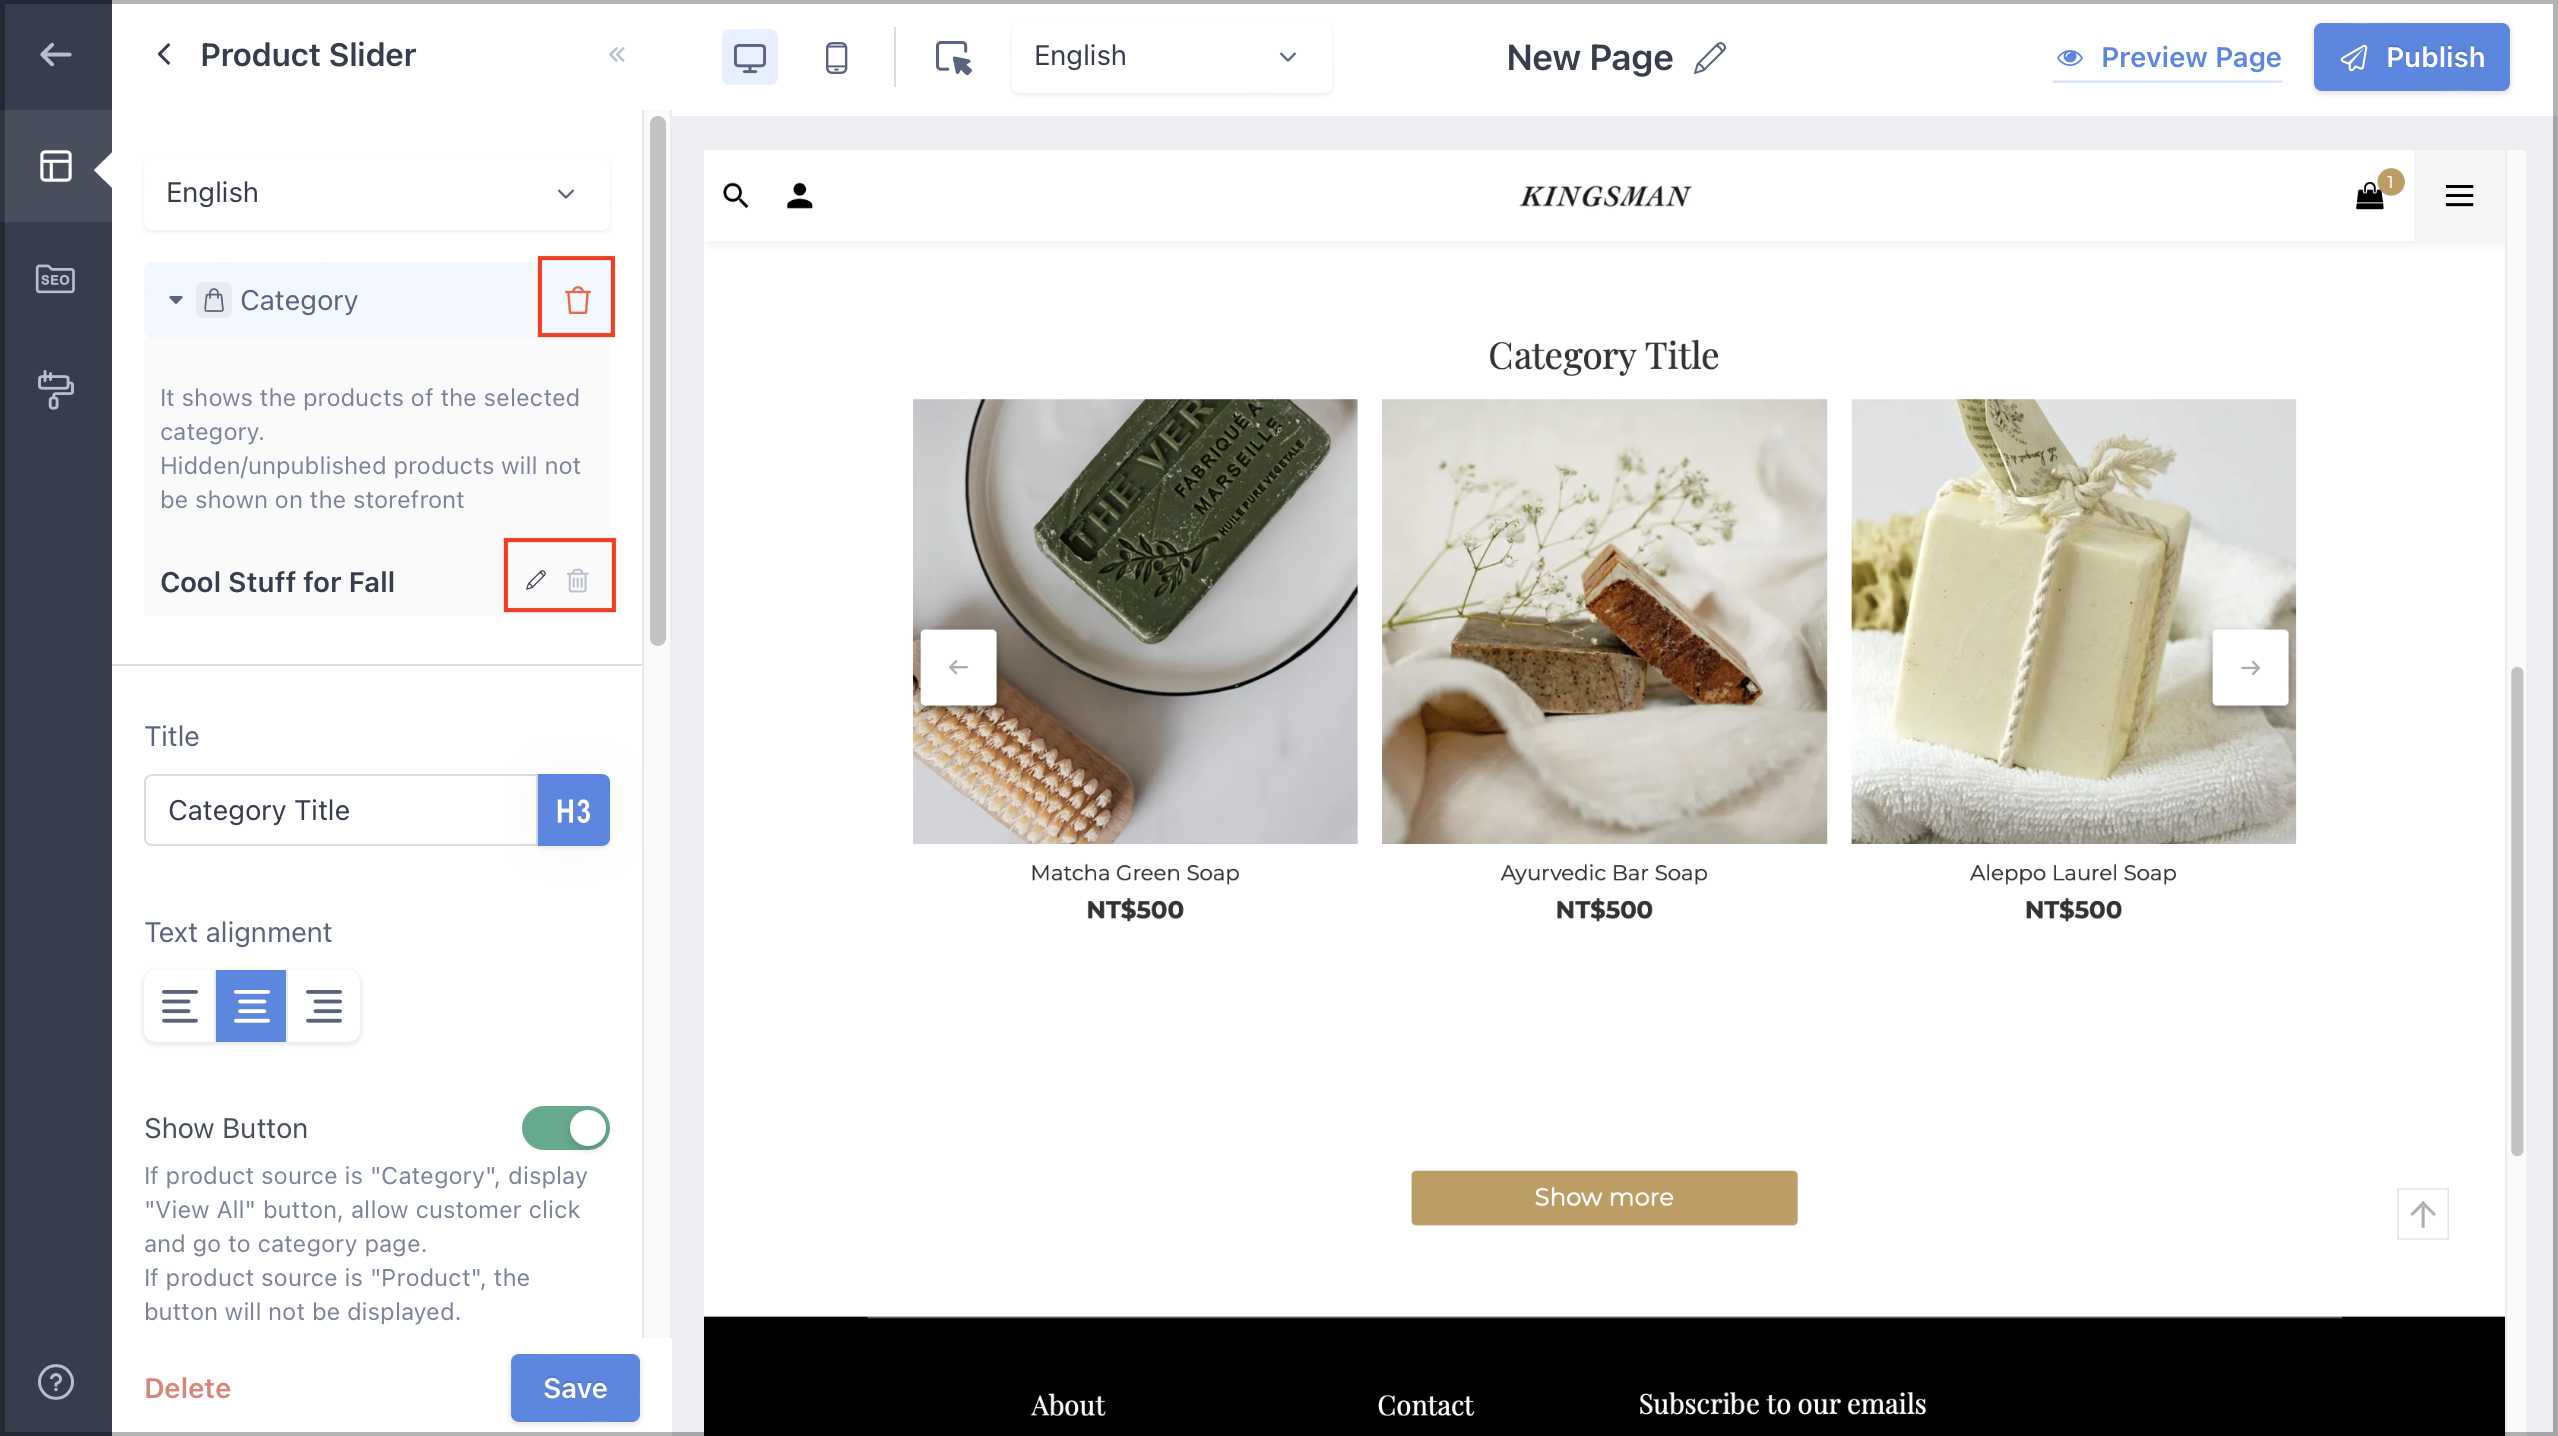The image size is (2558, 1436).
Task: Remove Cool Stuff for Fall with trash icon
Action: (x=578, y=580)
